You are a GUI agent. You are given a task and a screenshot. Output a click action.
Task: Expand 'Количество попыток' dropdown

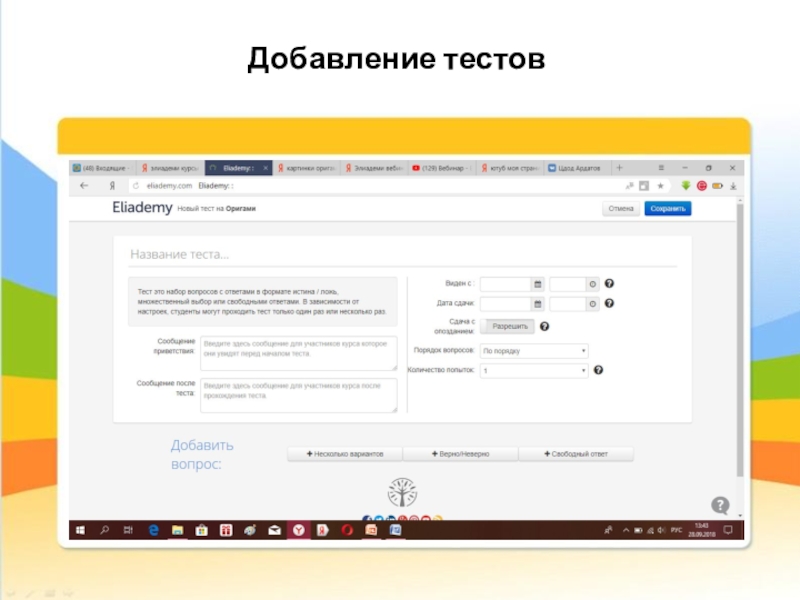(x=534, y=370)
